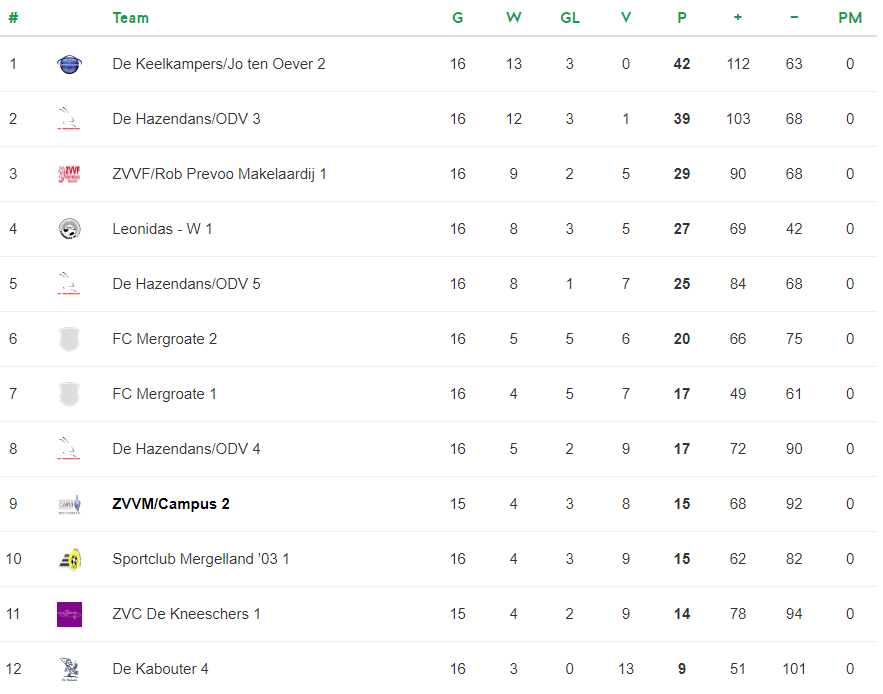Click the GL column header

coord(569,18)
